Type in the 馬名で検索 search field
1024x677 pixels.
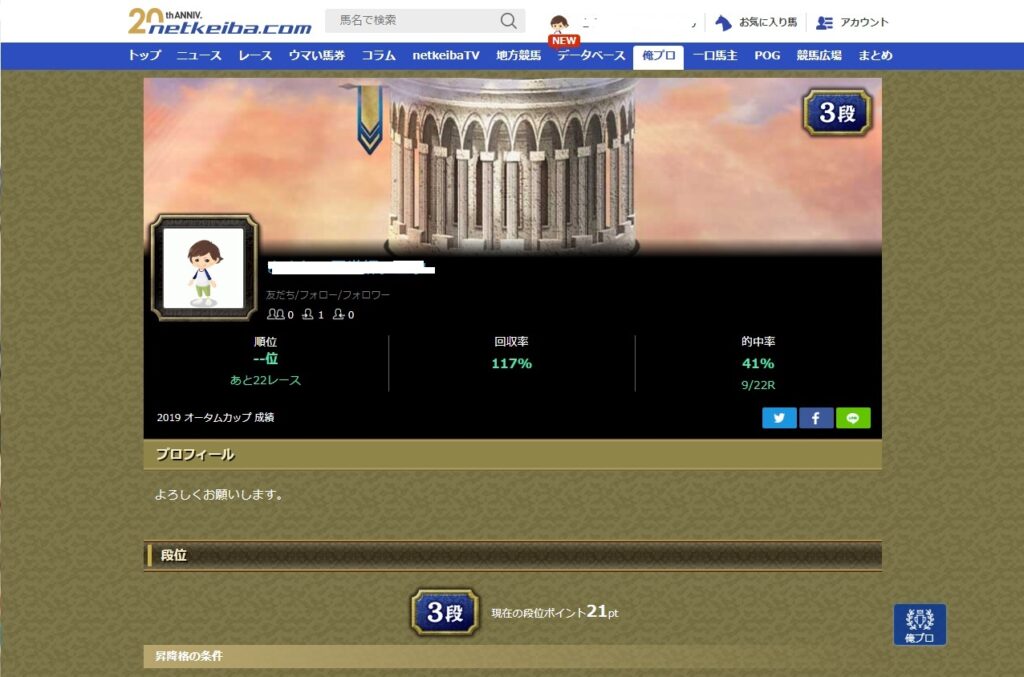(x=410, y=21)
